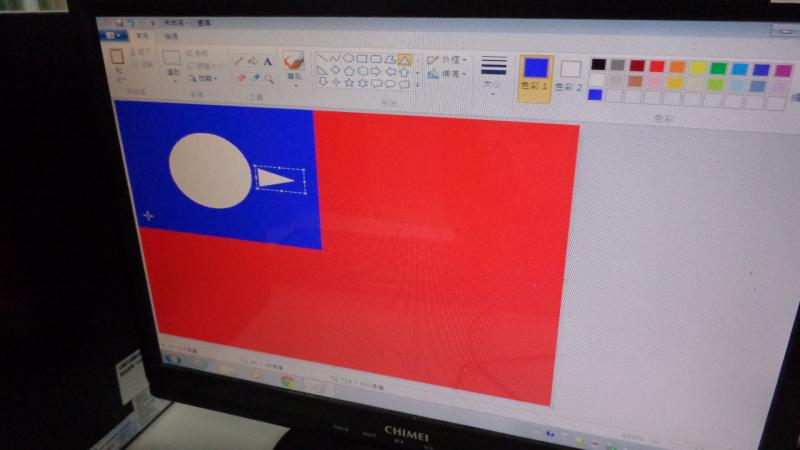Image resolution: width=800 pixels, height=450 pixels.
Task: Pick the dark red palette color
Action: coord(637,65)
